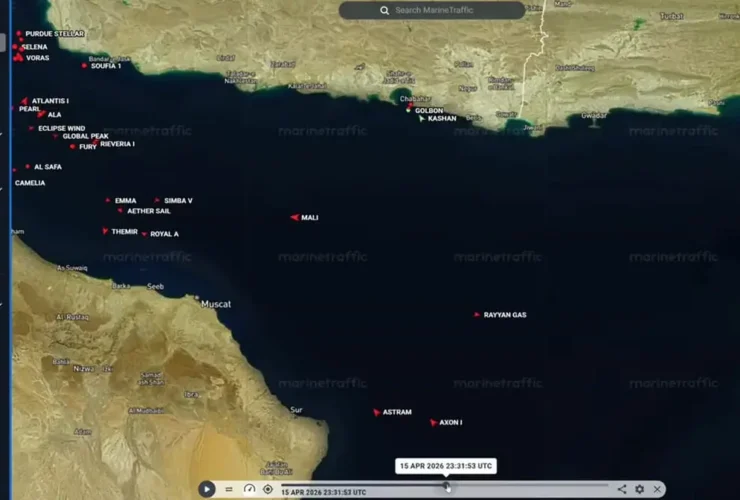This screenshot has width=740, height=500.
Task: Click the timeline slider handle
Action: [x=446, y=486]
